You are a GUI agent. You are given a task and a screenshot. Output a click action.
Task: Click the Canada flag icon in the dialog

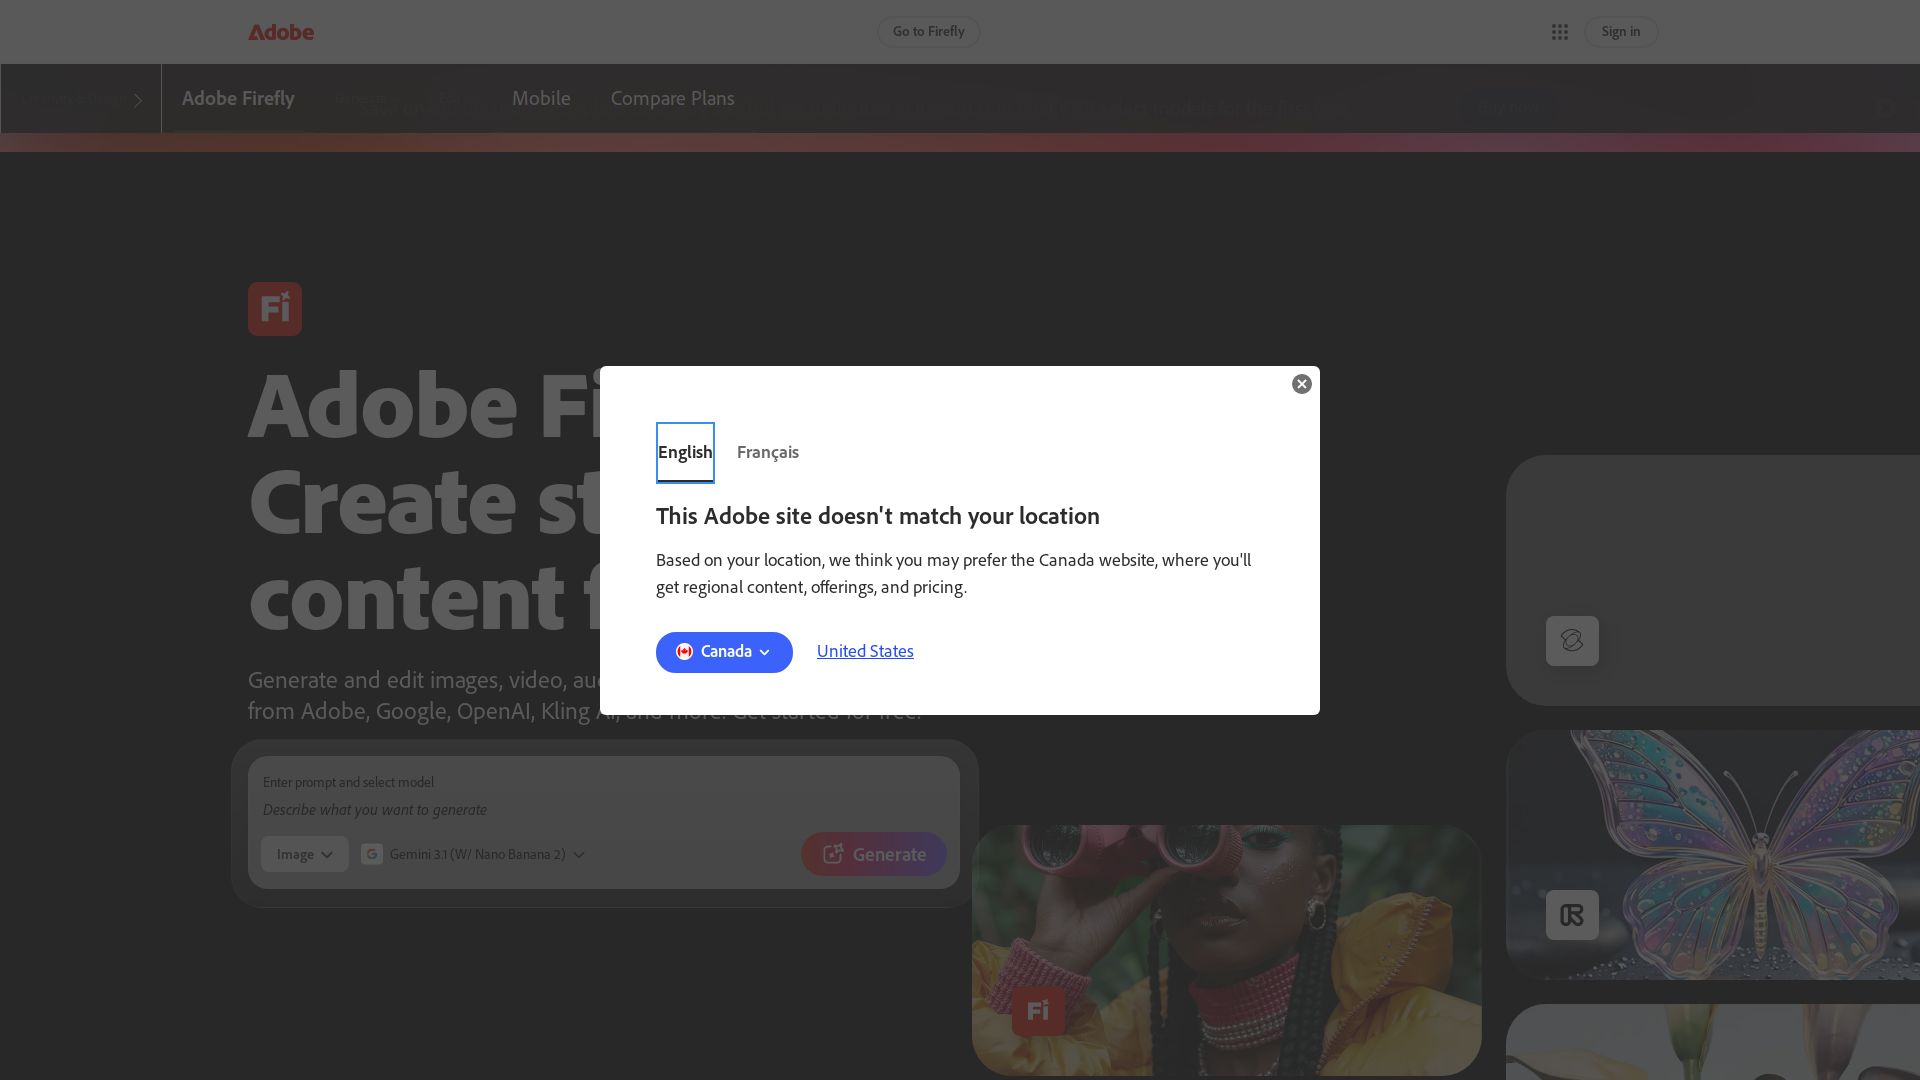coord(684,652)
